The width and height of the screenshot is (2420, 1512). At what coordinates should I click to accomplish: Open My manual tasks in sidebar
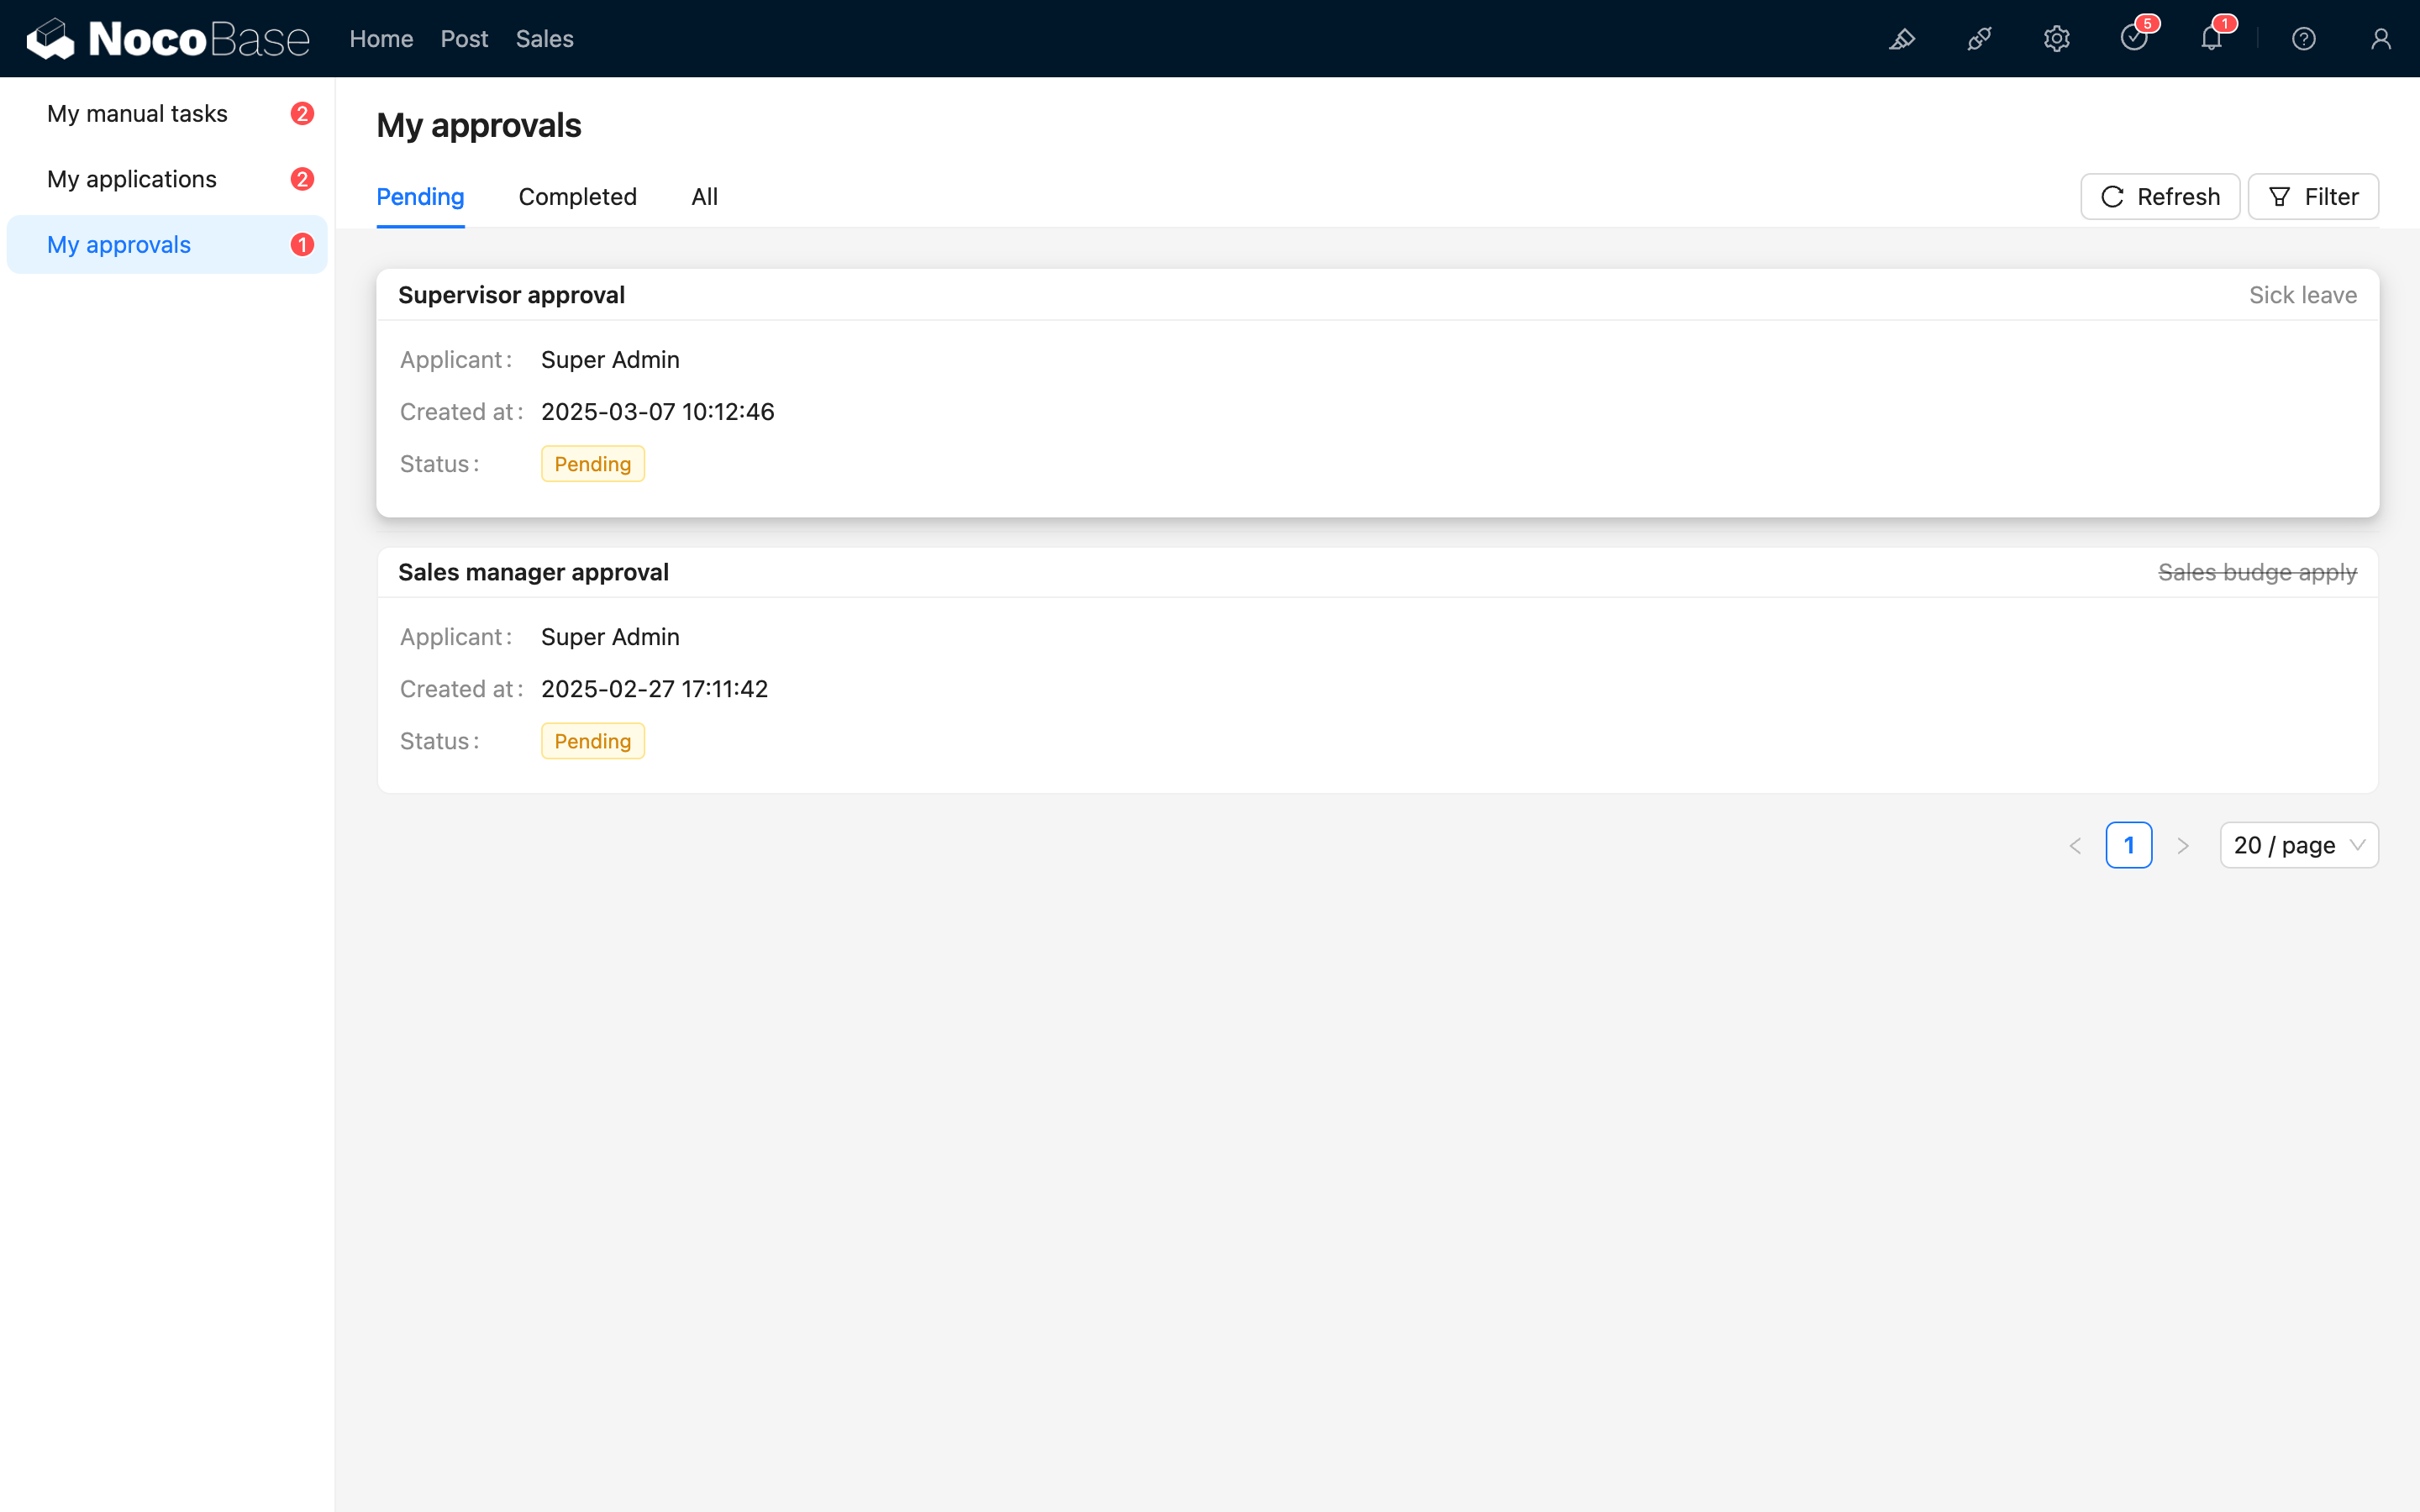[137, 114]
